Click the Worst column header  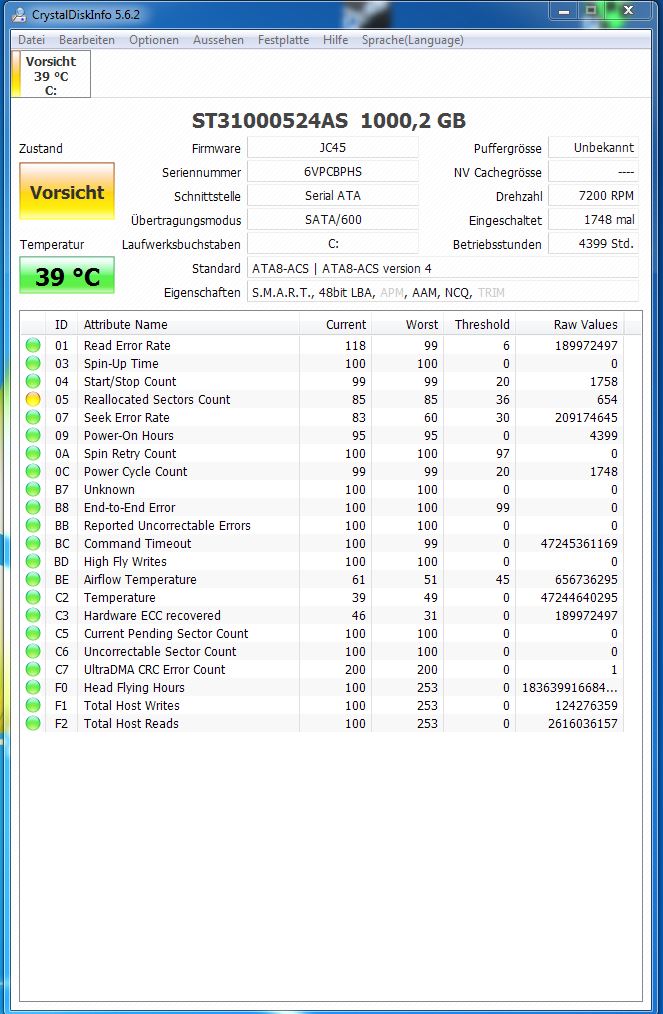(x=407, y=325)
